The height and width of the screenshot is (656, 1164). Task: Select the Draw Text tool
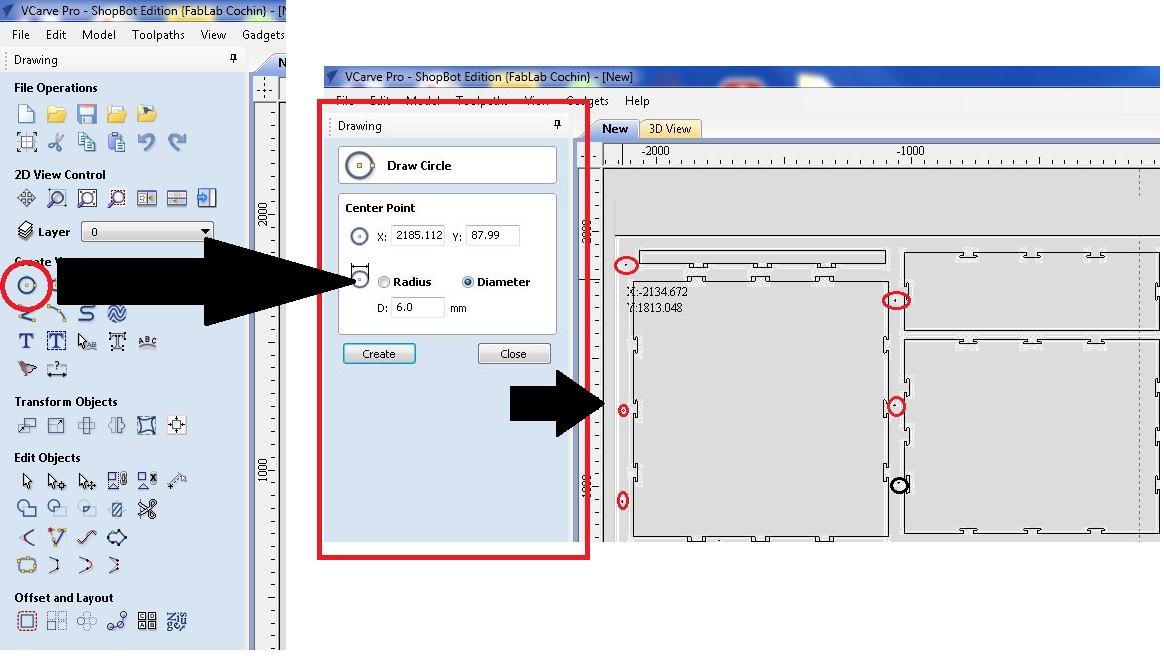coord(26,341)
